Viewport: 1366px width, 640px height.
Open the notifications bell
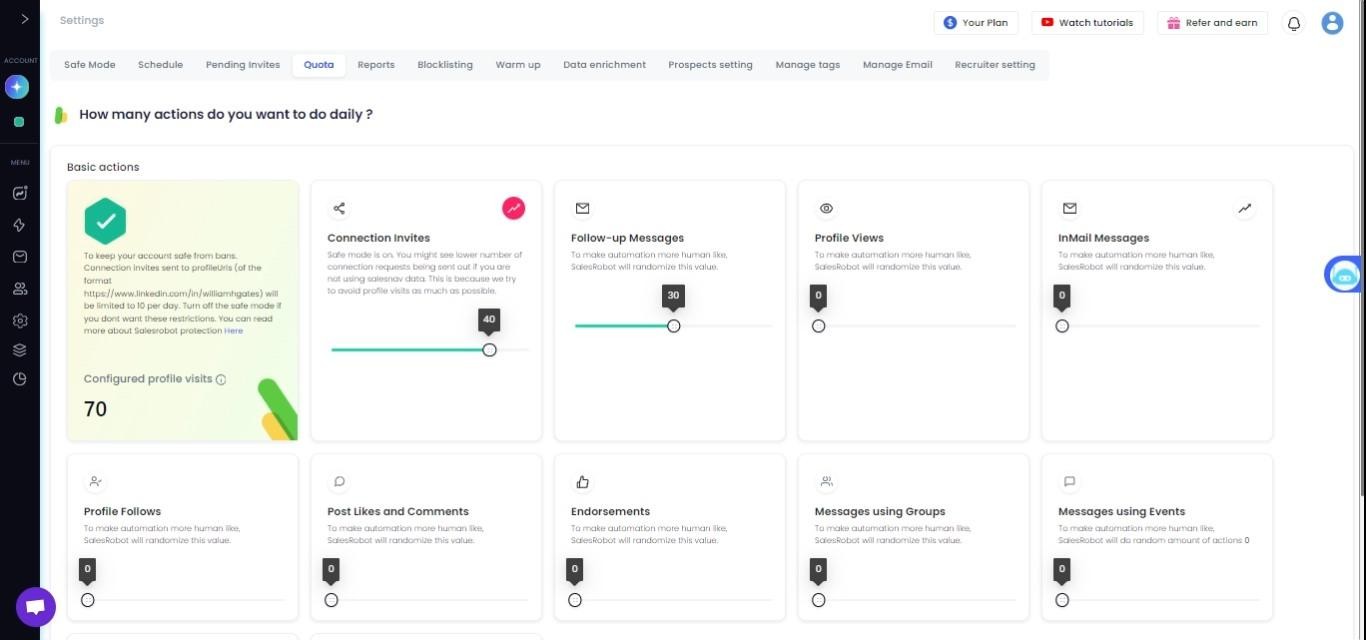1293,22
